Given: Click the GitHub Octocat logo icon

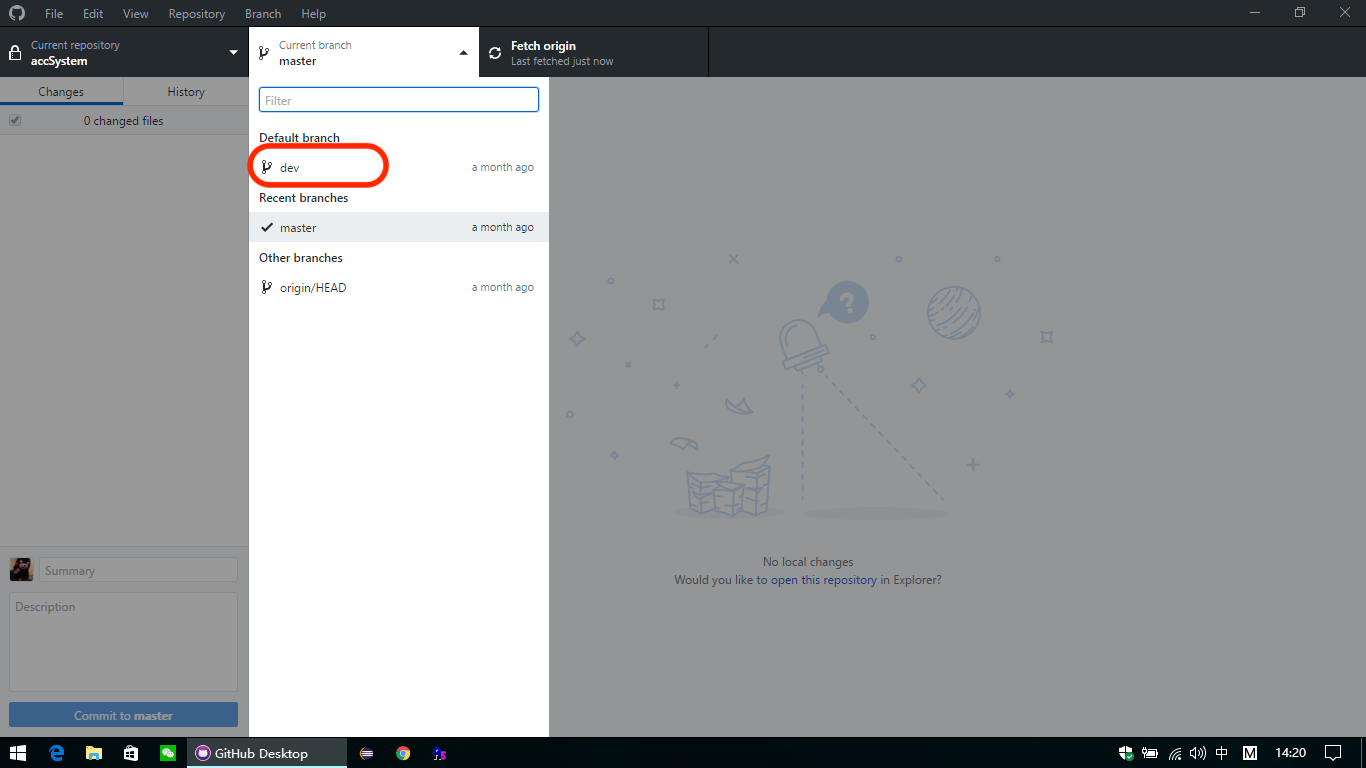Looking at the screenshot, I should [17, 13].
